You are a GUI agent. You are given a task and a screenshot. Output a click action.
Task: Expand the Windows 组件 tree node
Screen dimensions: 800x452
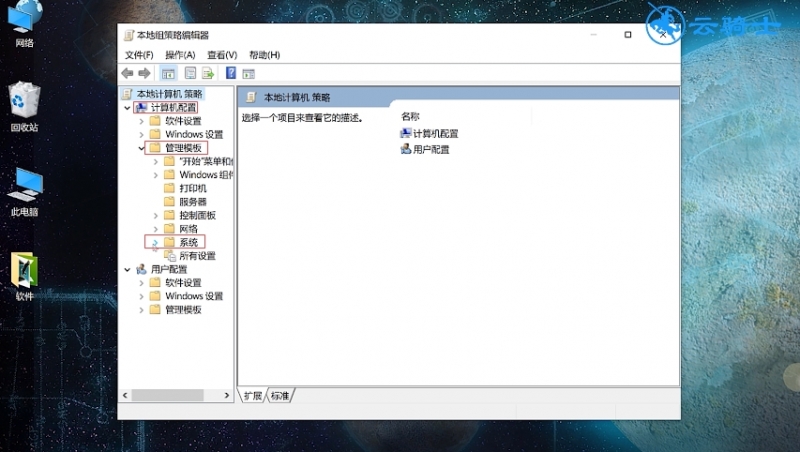(156, 175)
